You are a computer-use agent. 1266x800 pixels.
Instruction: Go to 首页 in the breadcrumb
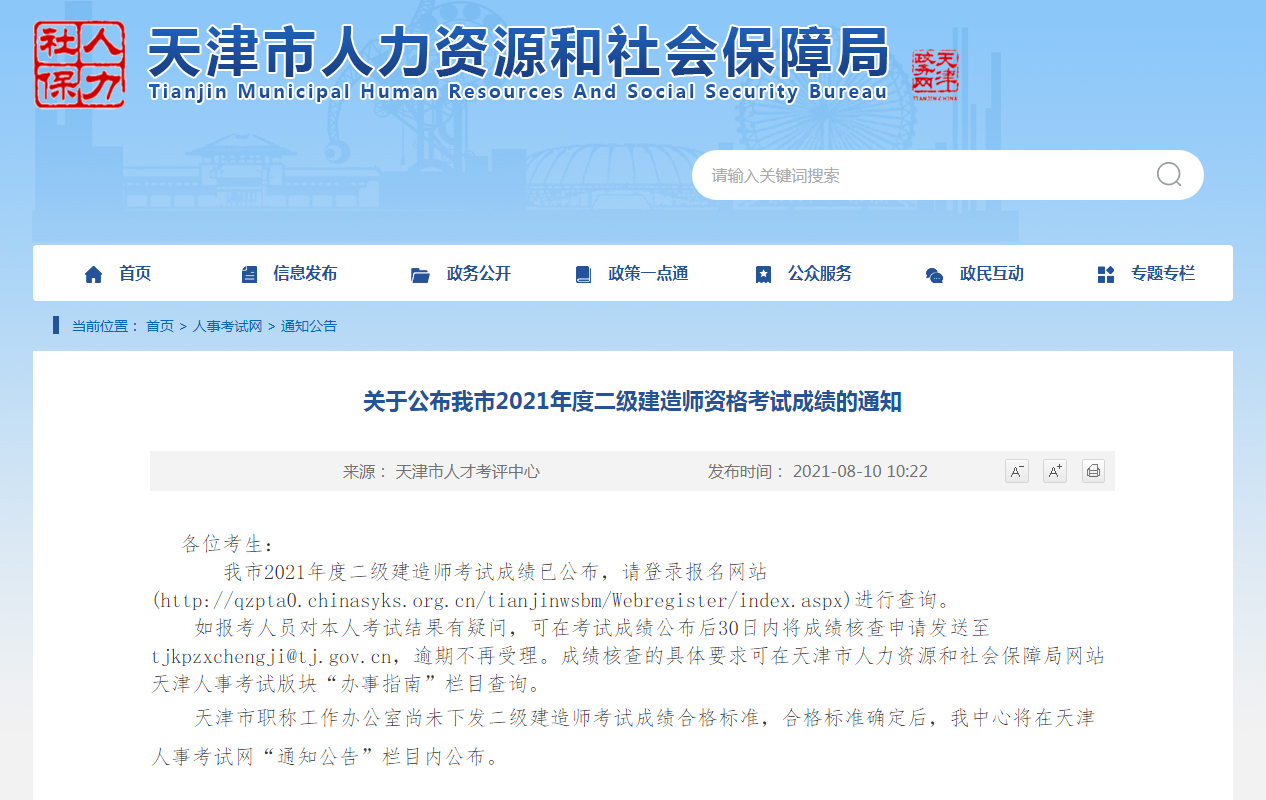[160, 326]
